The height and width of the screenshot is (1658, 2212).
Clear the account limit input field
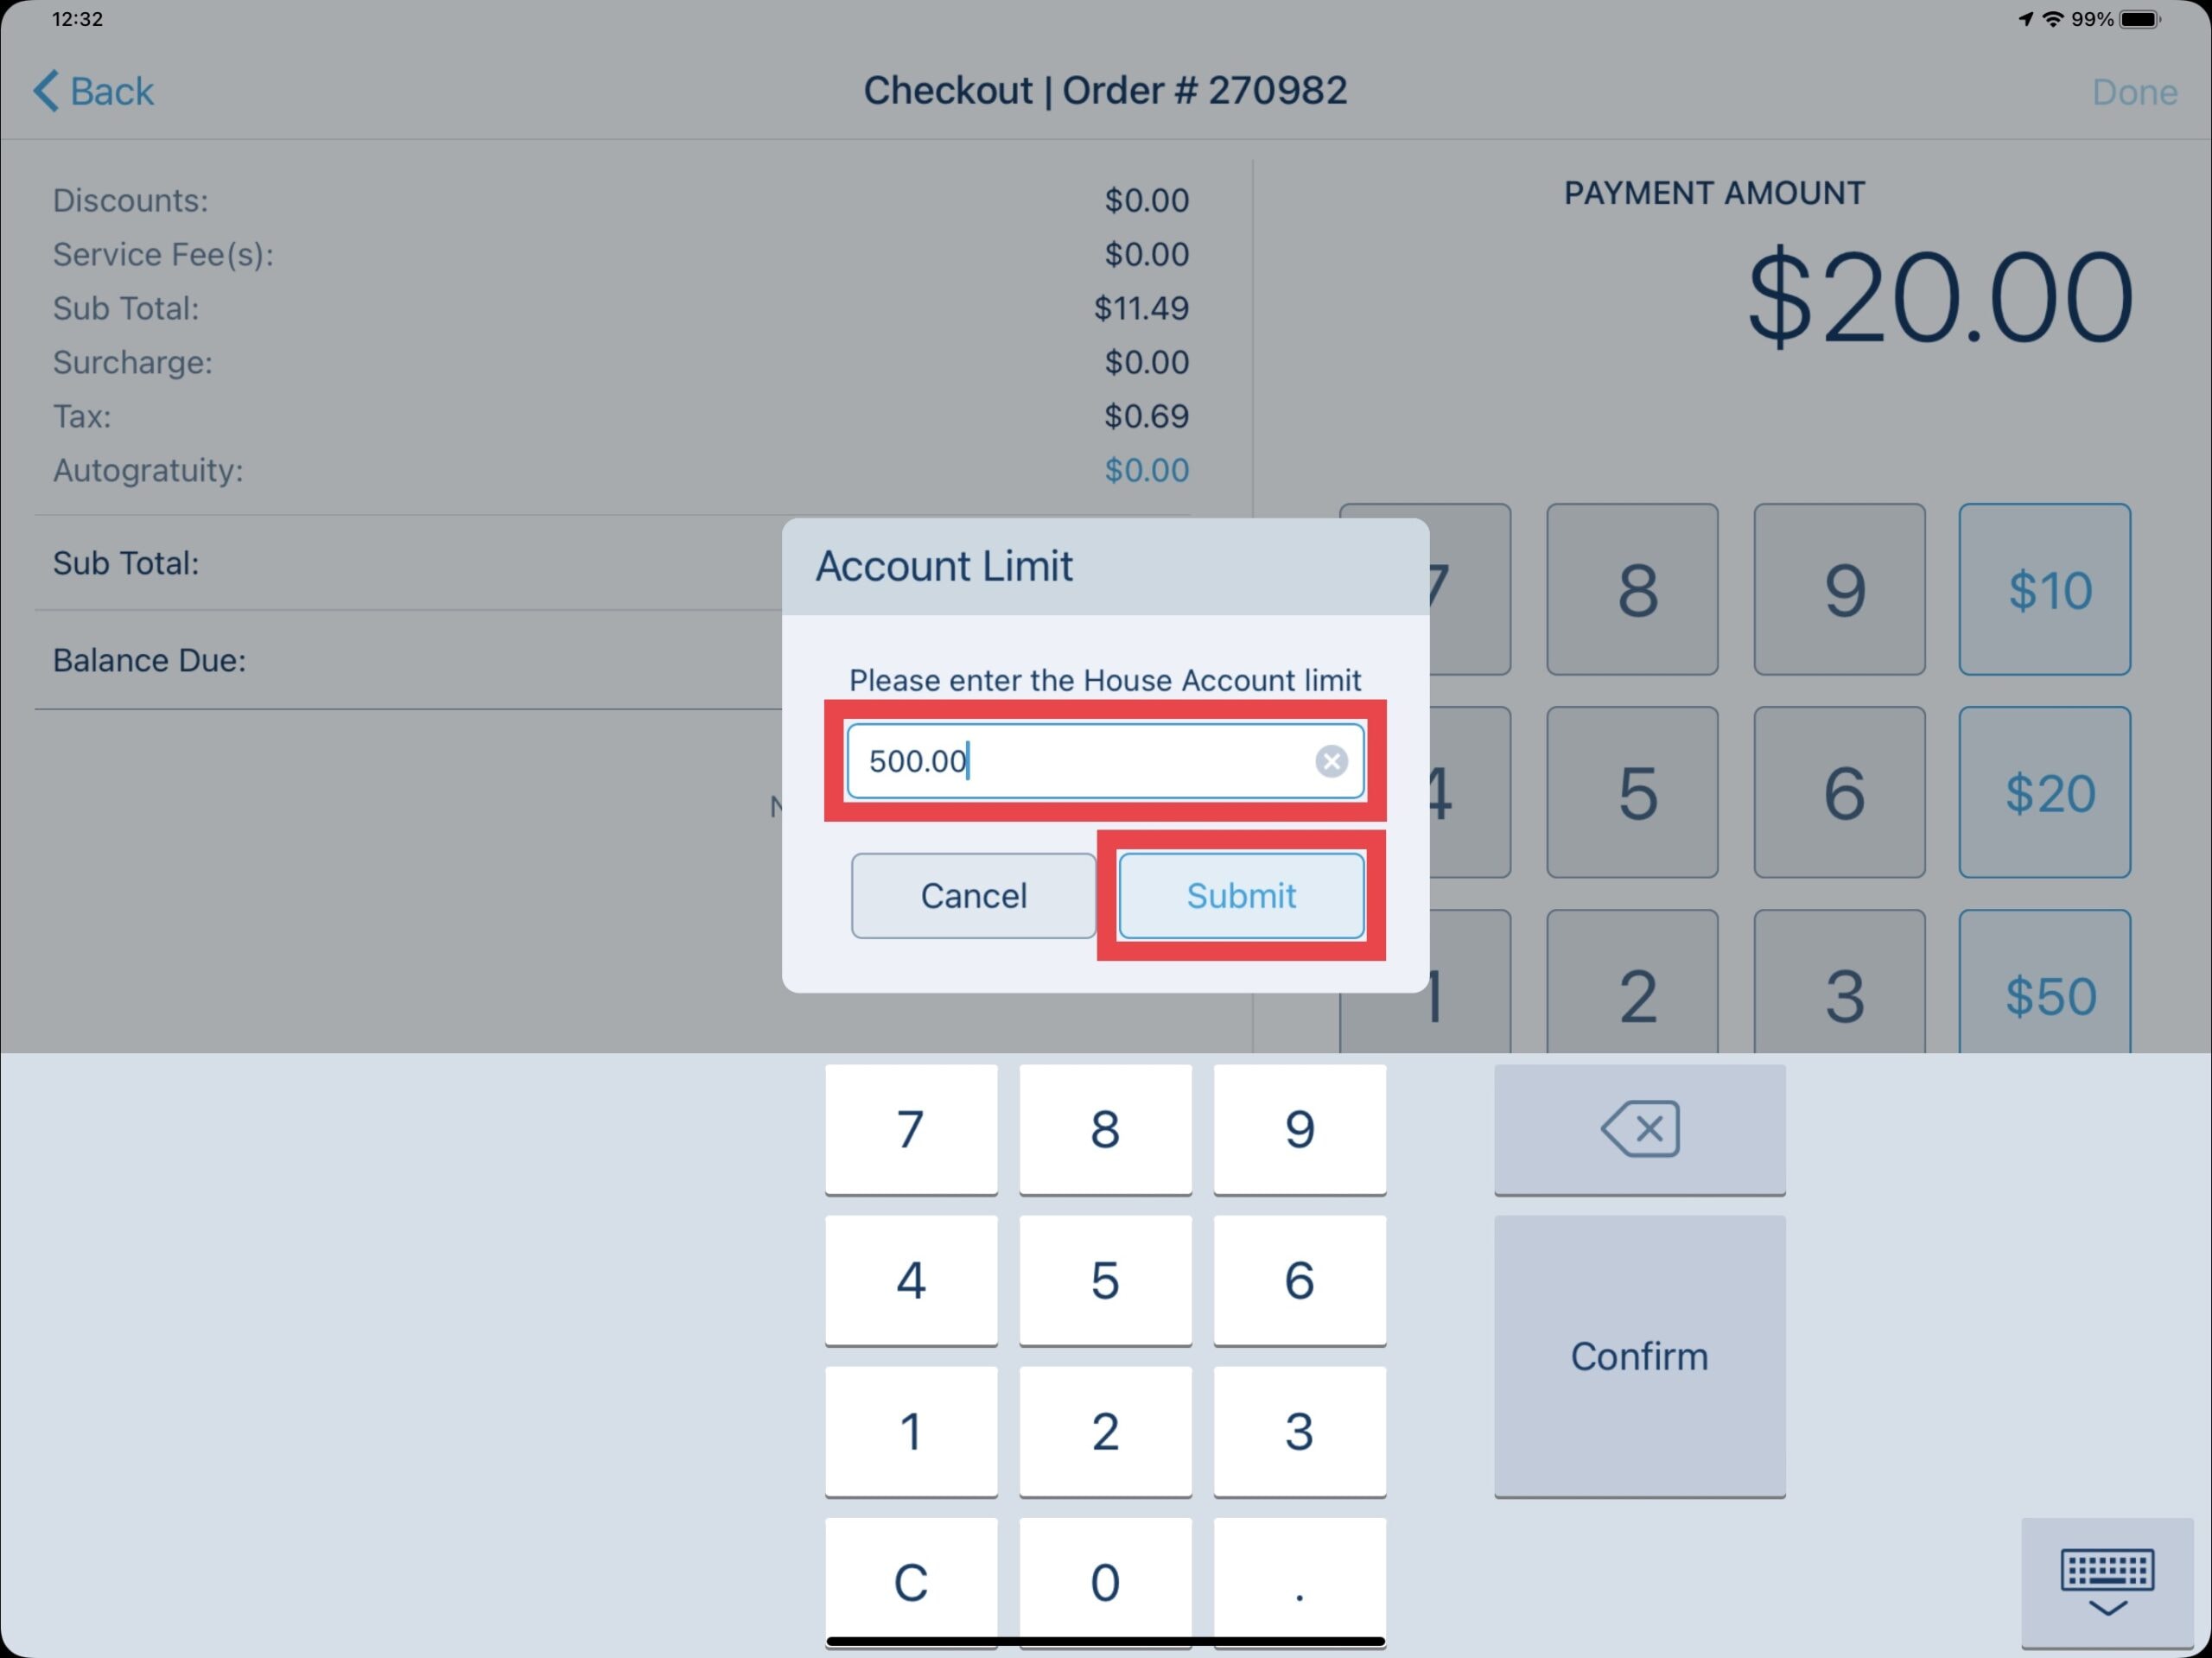[x=1332, y=761]
